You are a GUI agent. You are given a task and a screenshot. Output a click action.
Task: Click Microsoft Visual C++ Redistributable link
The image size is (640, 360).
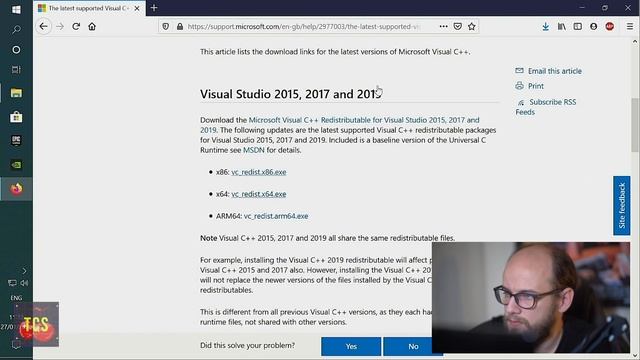(339, 125)
